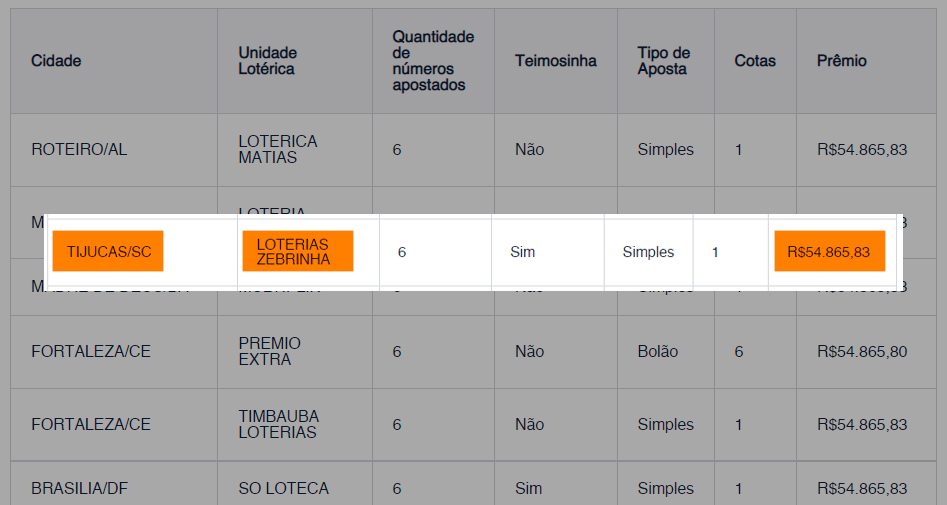The height and width of the screenshot is (505, 947).
Task: Click the "Cidade" column header
Action: point(56,61)
